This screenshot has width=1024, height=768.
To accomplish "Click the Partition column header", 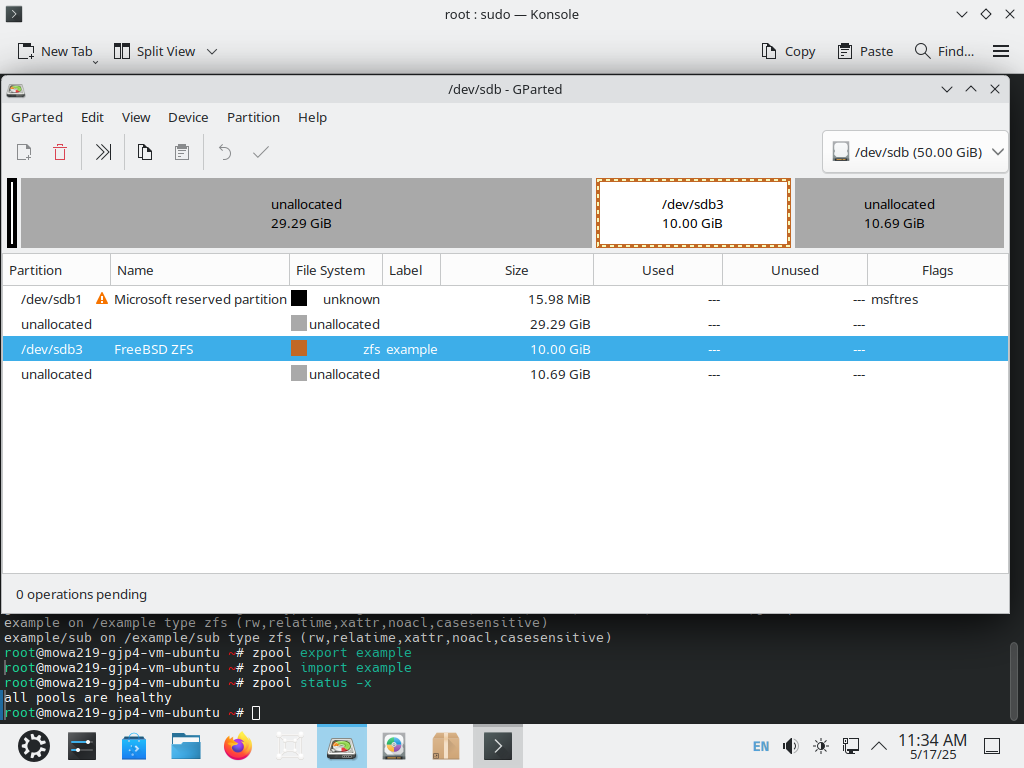I will click(56, 270).
